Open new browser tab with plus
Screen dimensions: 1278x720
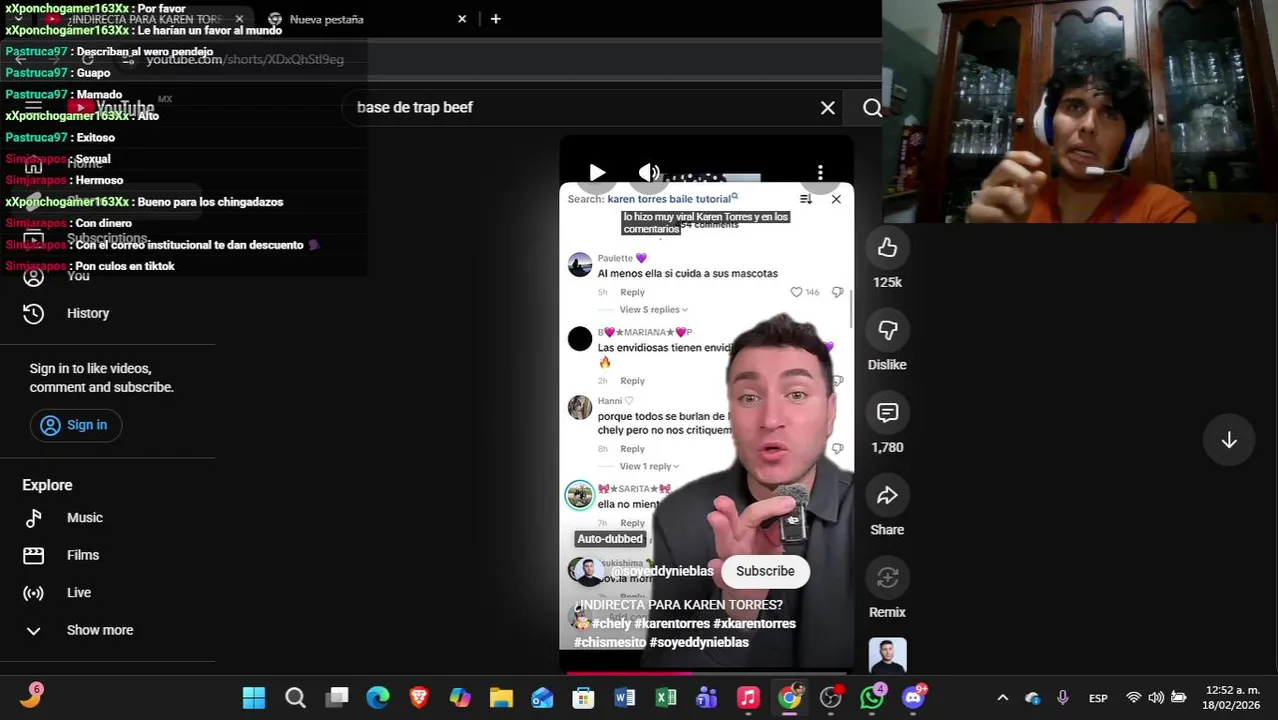[495, 19]
